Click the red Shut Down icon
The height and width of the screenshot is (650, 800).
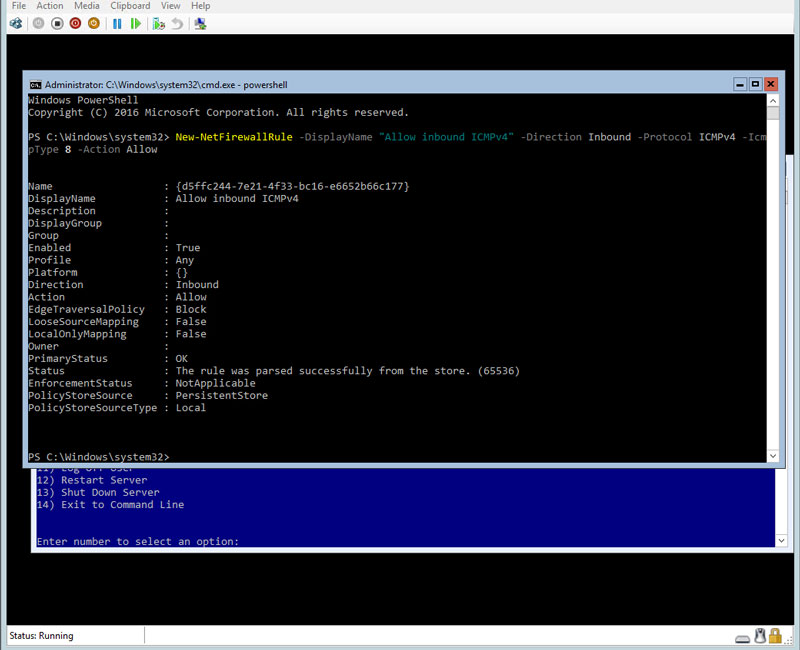tap(75, 23)
